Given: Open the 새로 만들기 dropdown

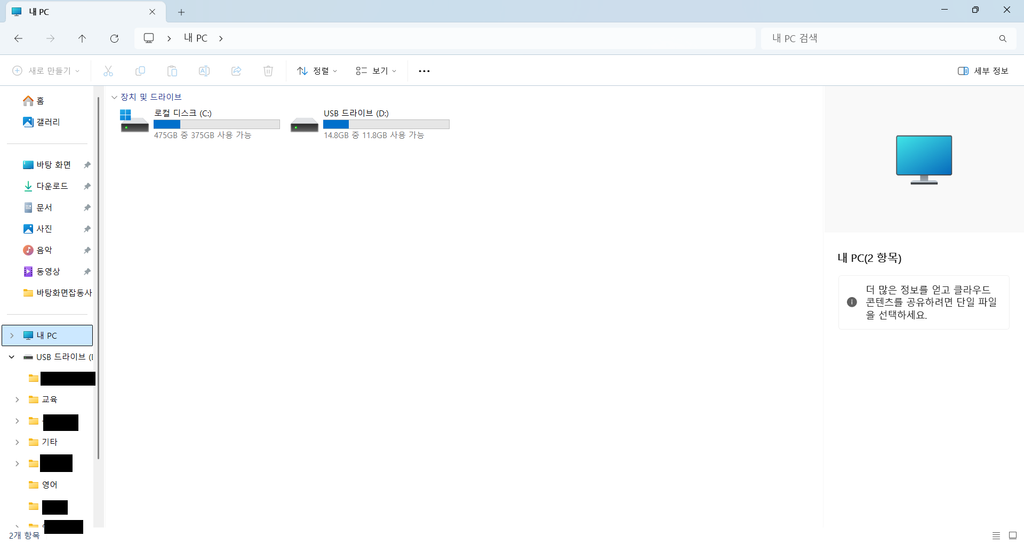Looking at the screenshot, I should click(x=46, y=71).
